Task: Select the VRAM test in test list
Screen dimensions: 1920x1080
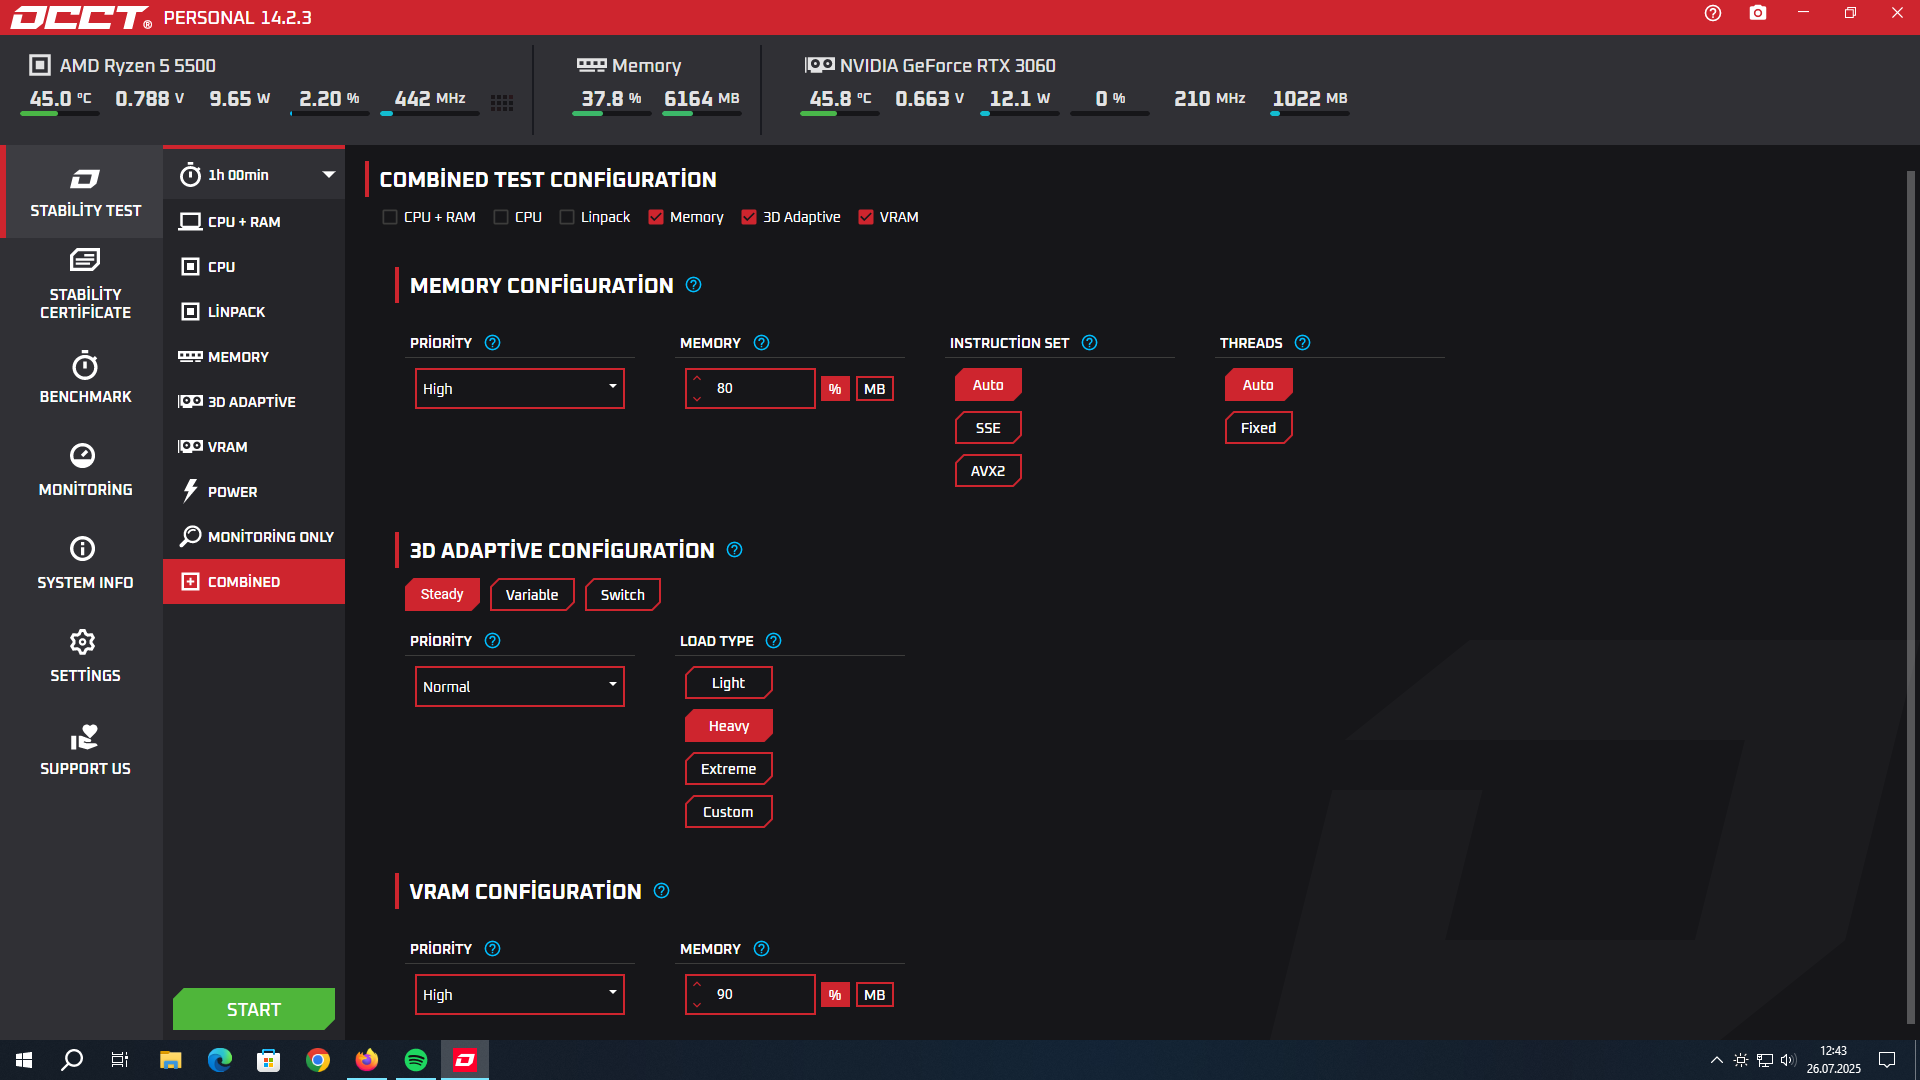Action: [227, 447]
